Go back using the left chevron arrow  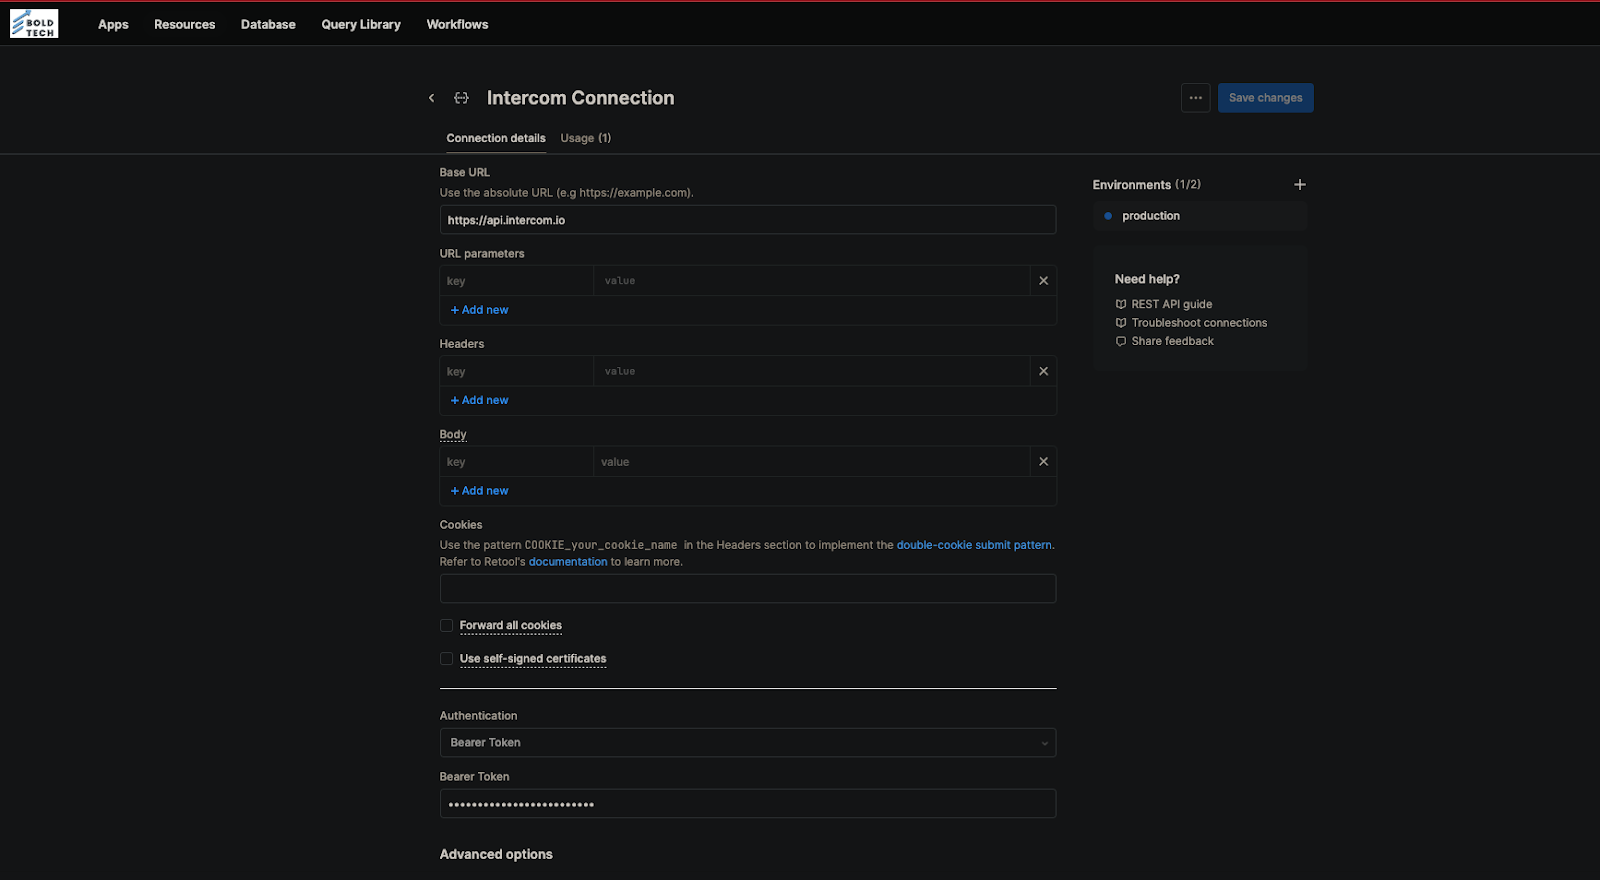pos(431,98)
